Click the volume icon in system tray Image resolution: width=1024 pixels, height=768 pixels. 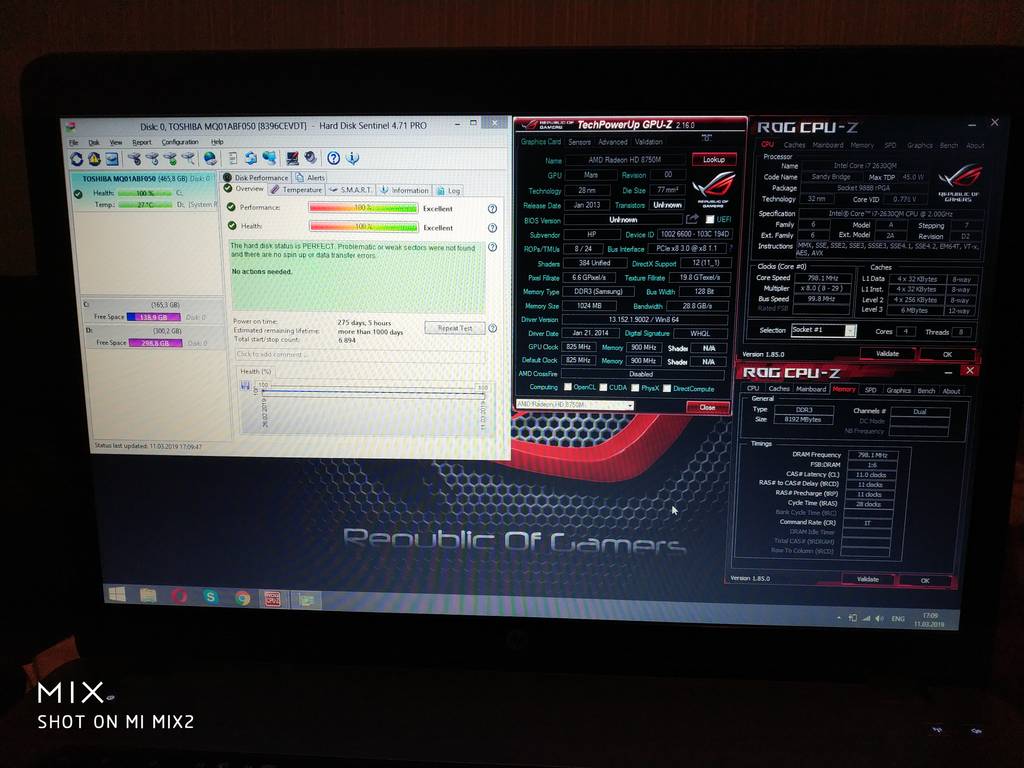(880, 618)
